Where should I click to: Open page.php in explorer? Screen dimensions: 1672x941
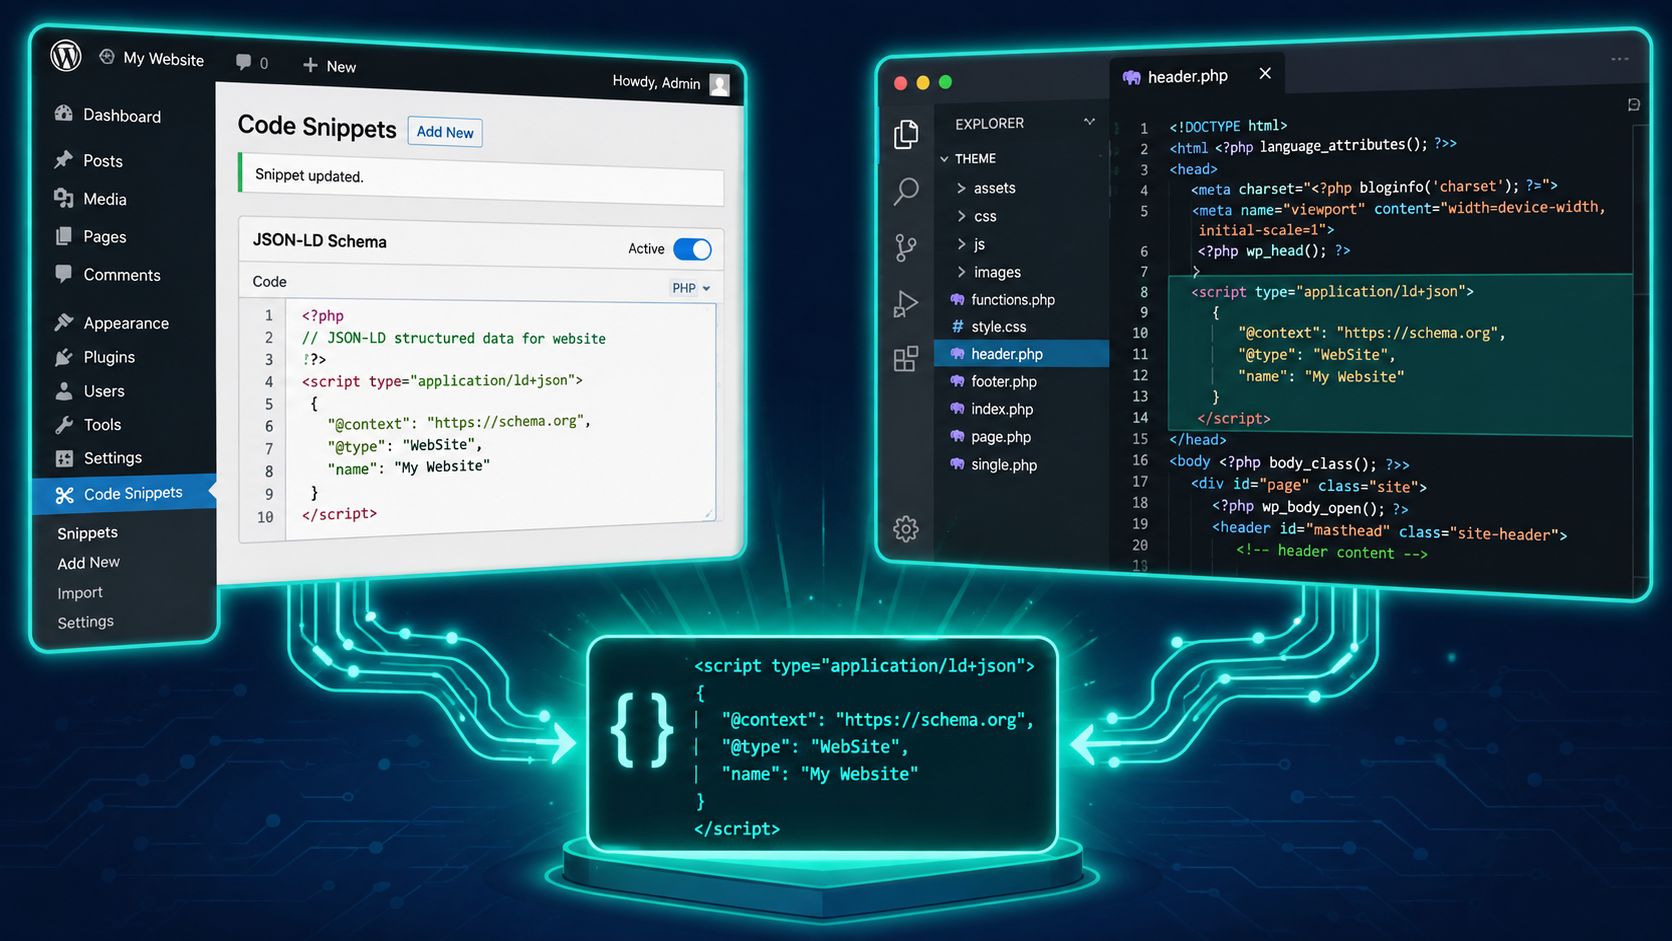(991, 437)
